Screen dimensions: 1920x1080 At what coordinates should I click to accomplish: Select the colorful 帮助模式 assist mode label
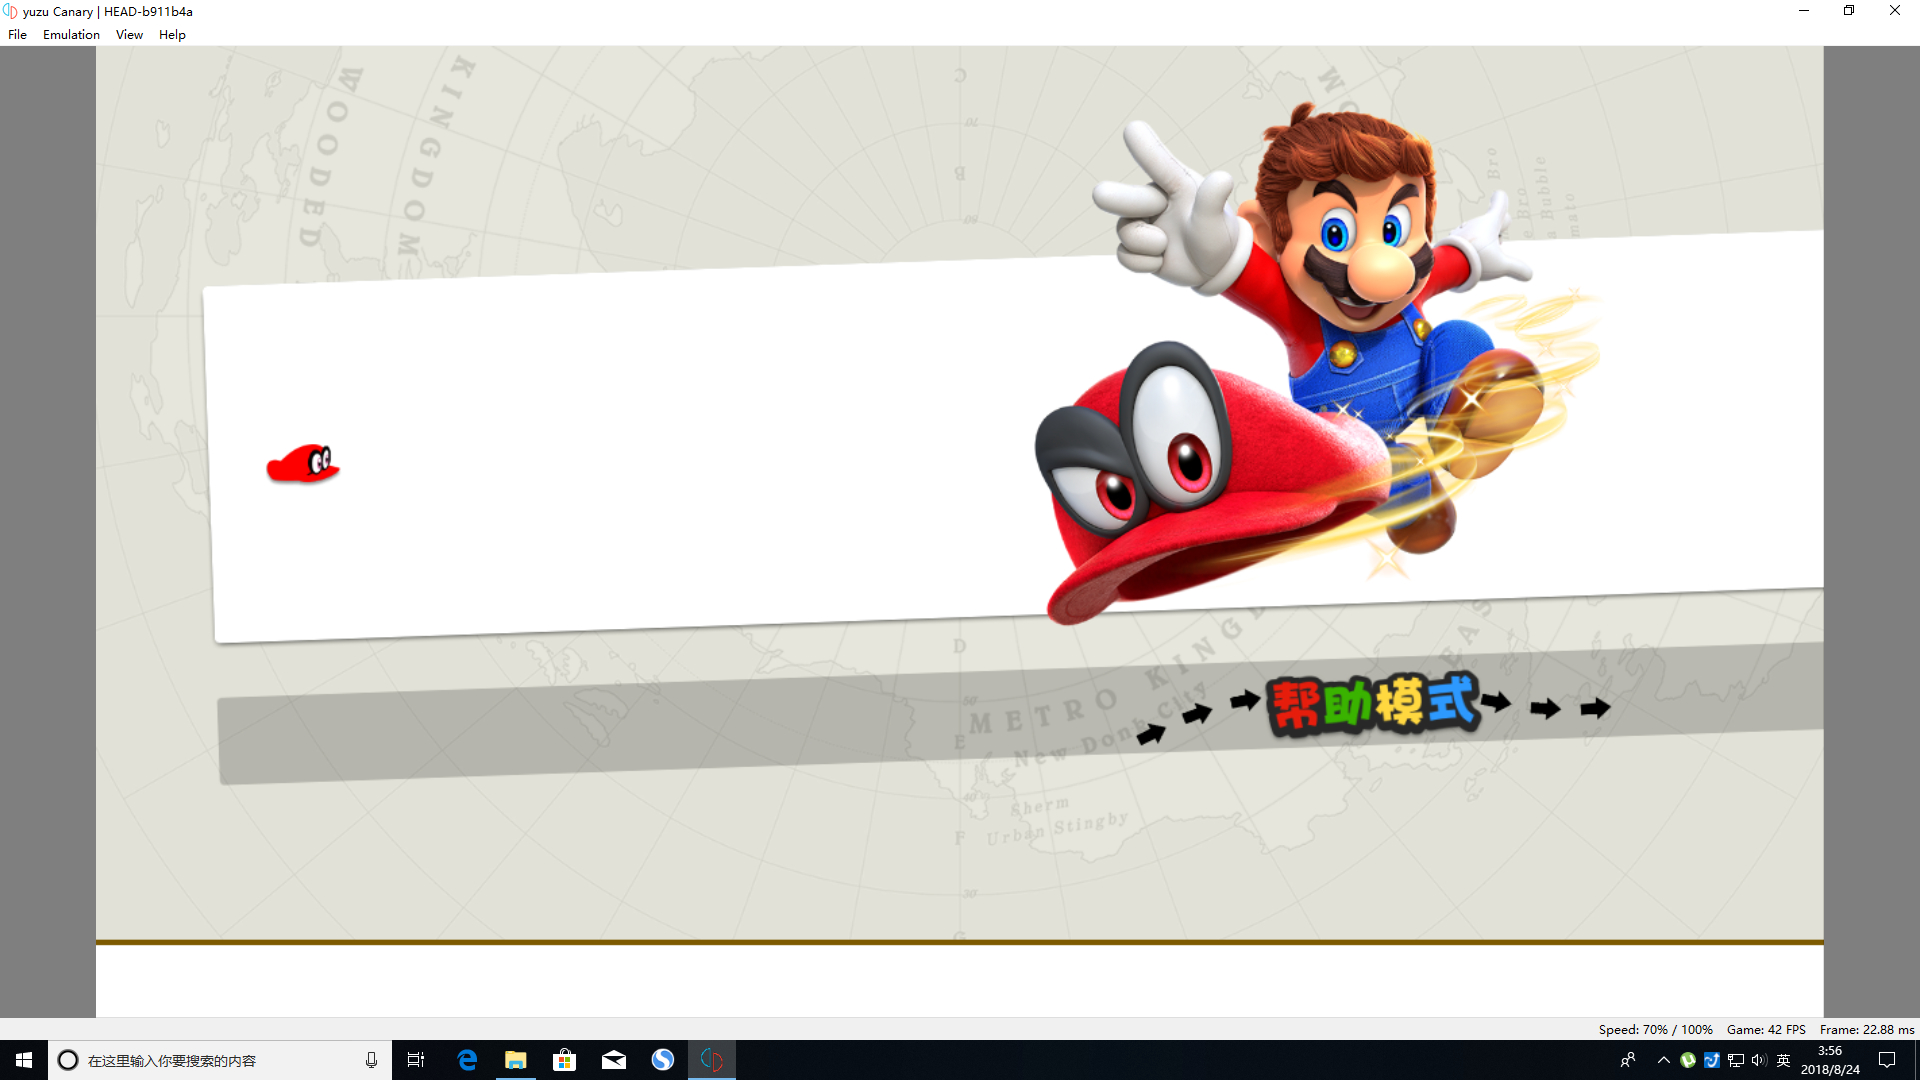(x=1372, y=704)
